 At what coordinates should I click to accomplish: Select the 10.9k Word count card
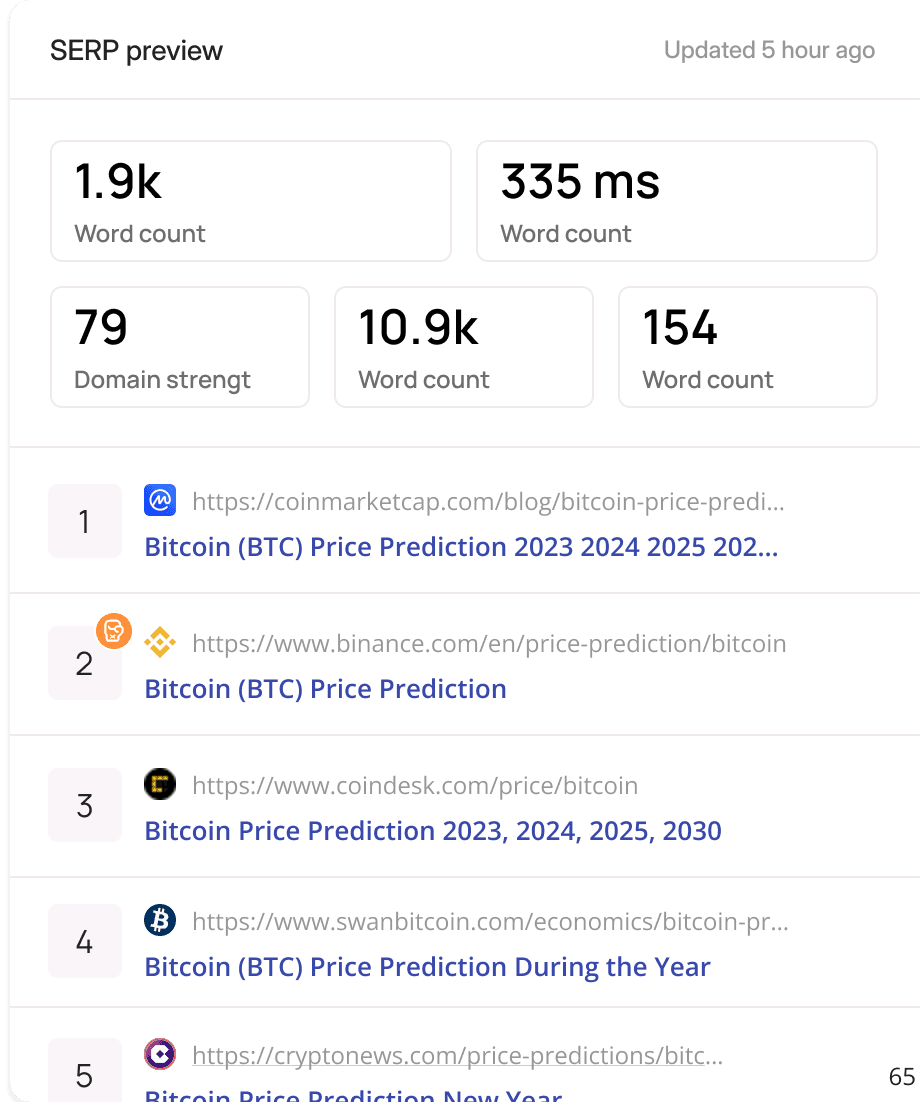click(x=464, y=347)
